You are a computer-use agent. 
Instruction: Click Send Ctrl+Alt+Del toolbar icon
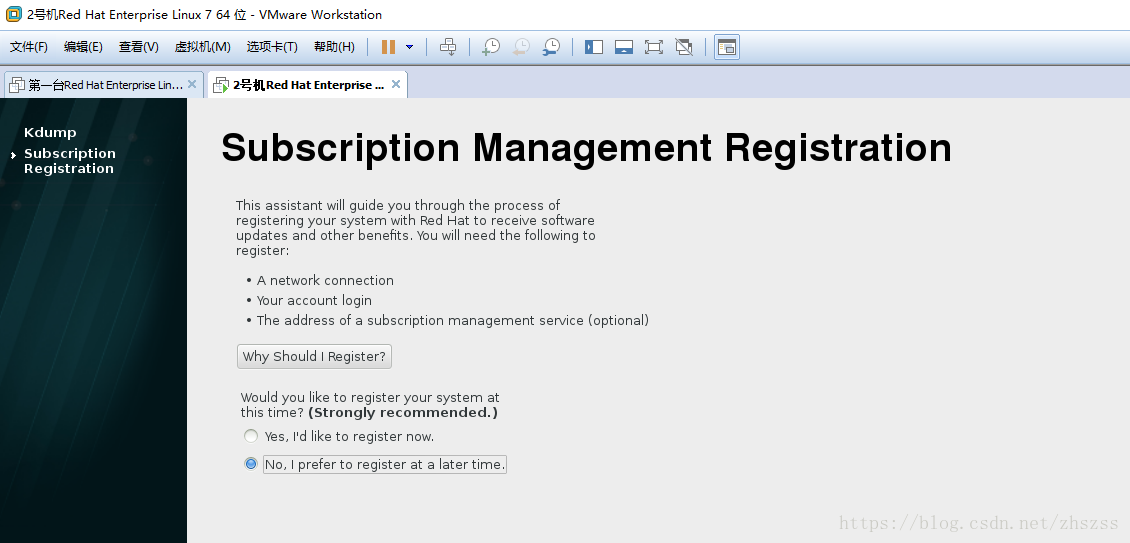pos(448,47)
